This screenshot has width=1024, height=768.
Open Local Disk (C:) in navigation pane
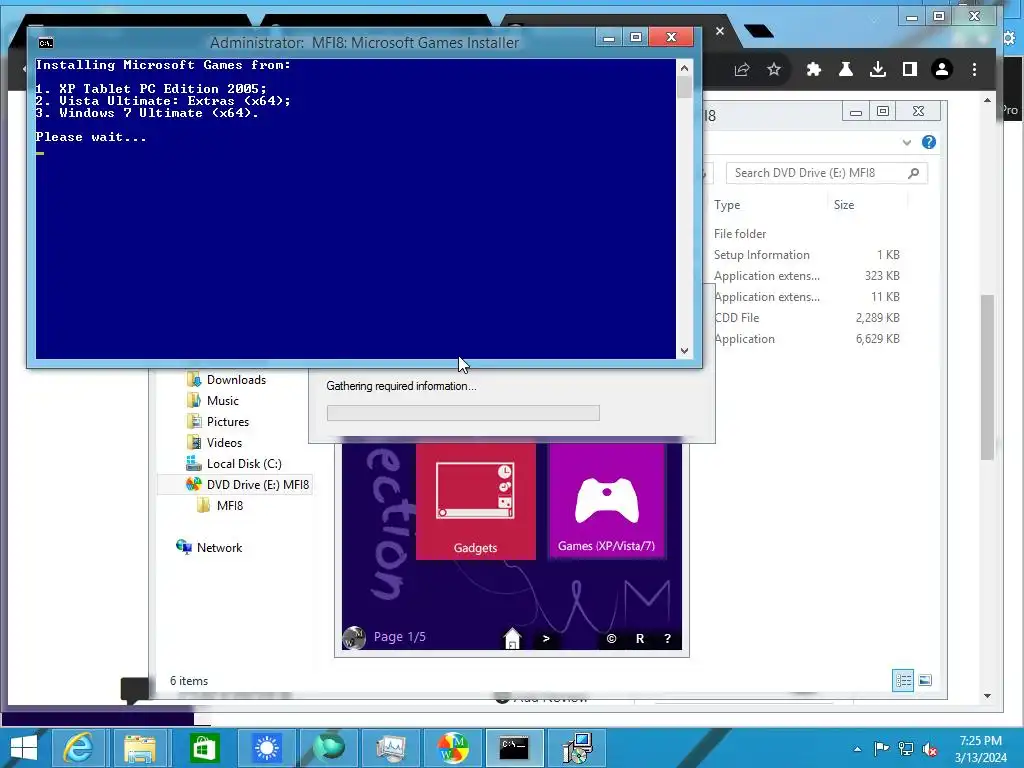coord(244,464)
